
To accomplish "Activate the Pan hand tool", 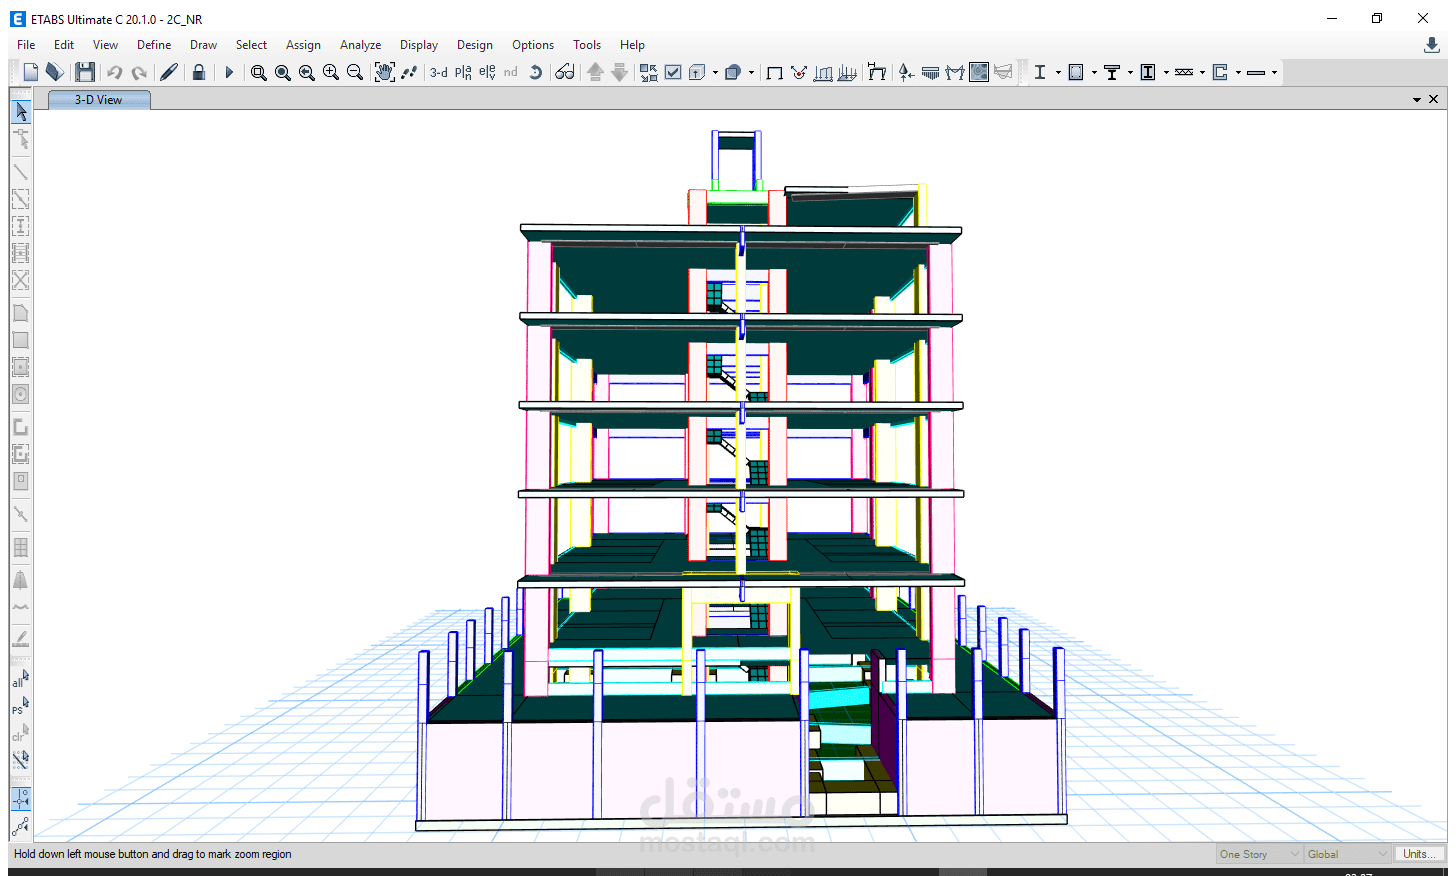I will pyautogui.click(x=384, y=72).
